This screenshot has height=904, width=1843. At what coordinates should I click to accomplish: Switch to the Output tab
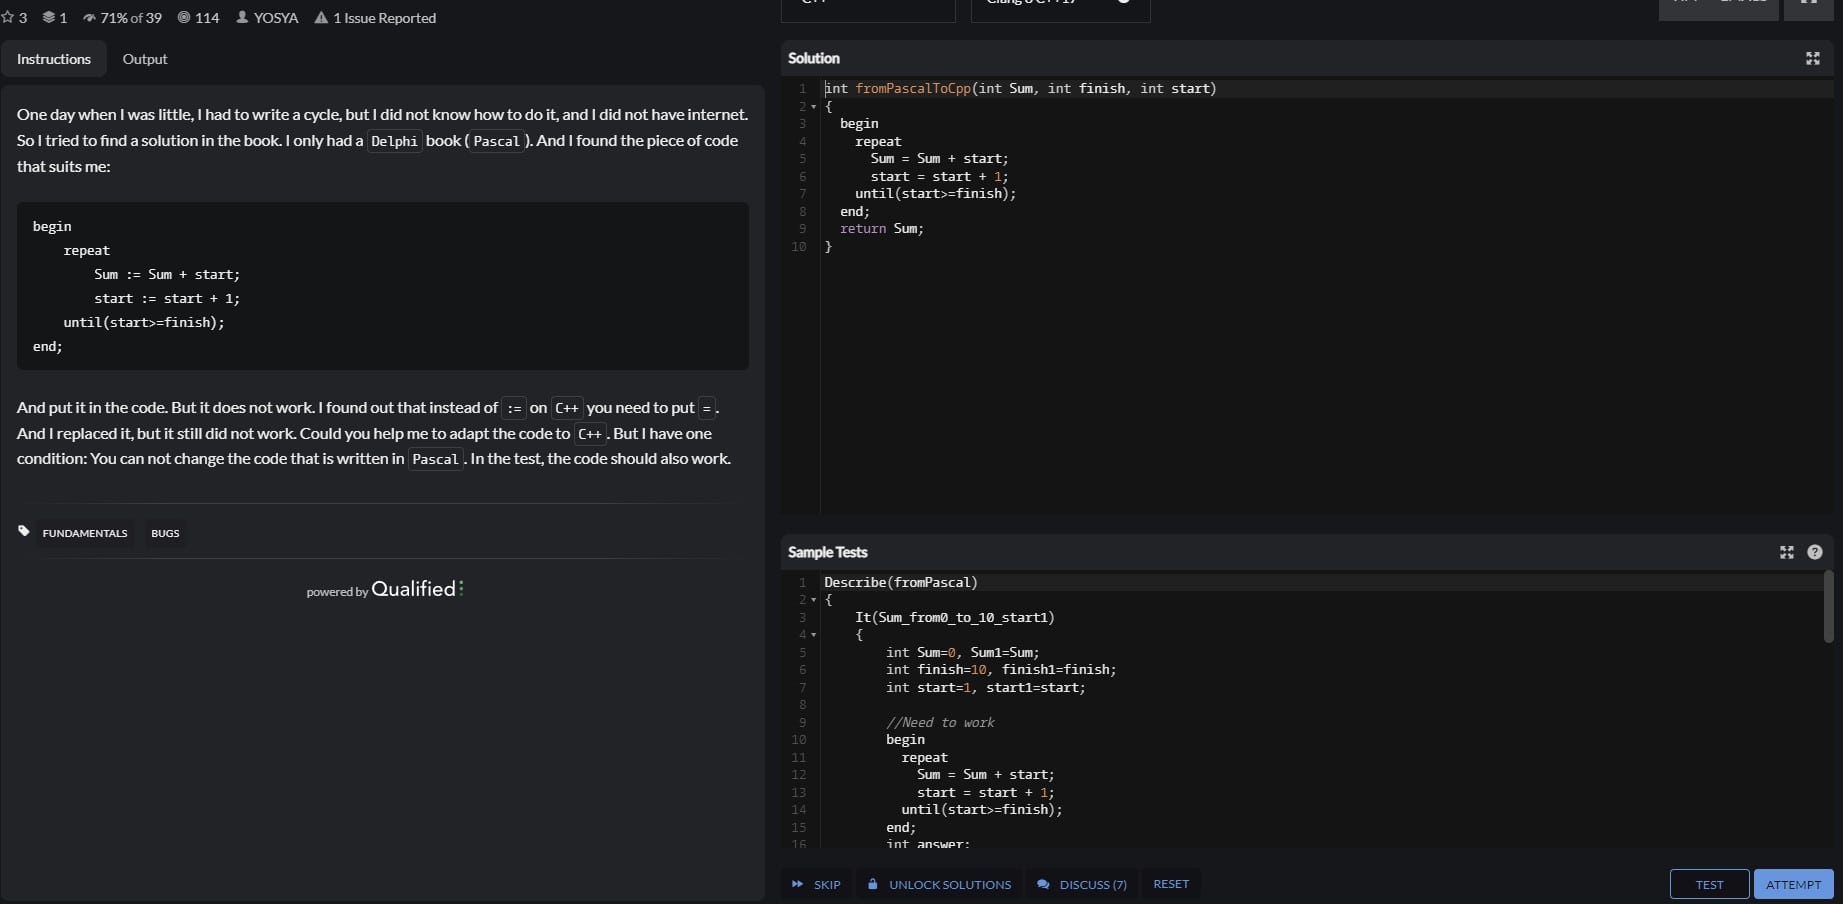[x=144, y=59]
